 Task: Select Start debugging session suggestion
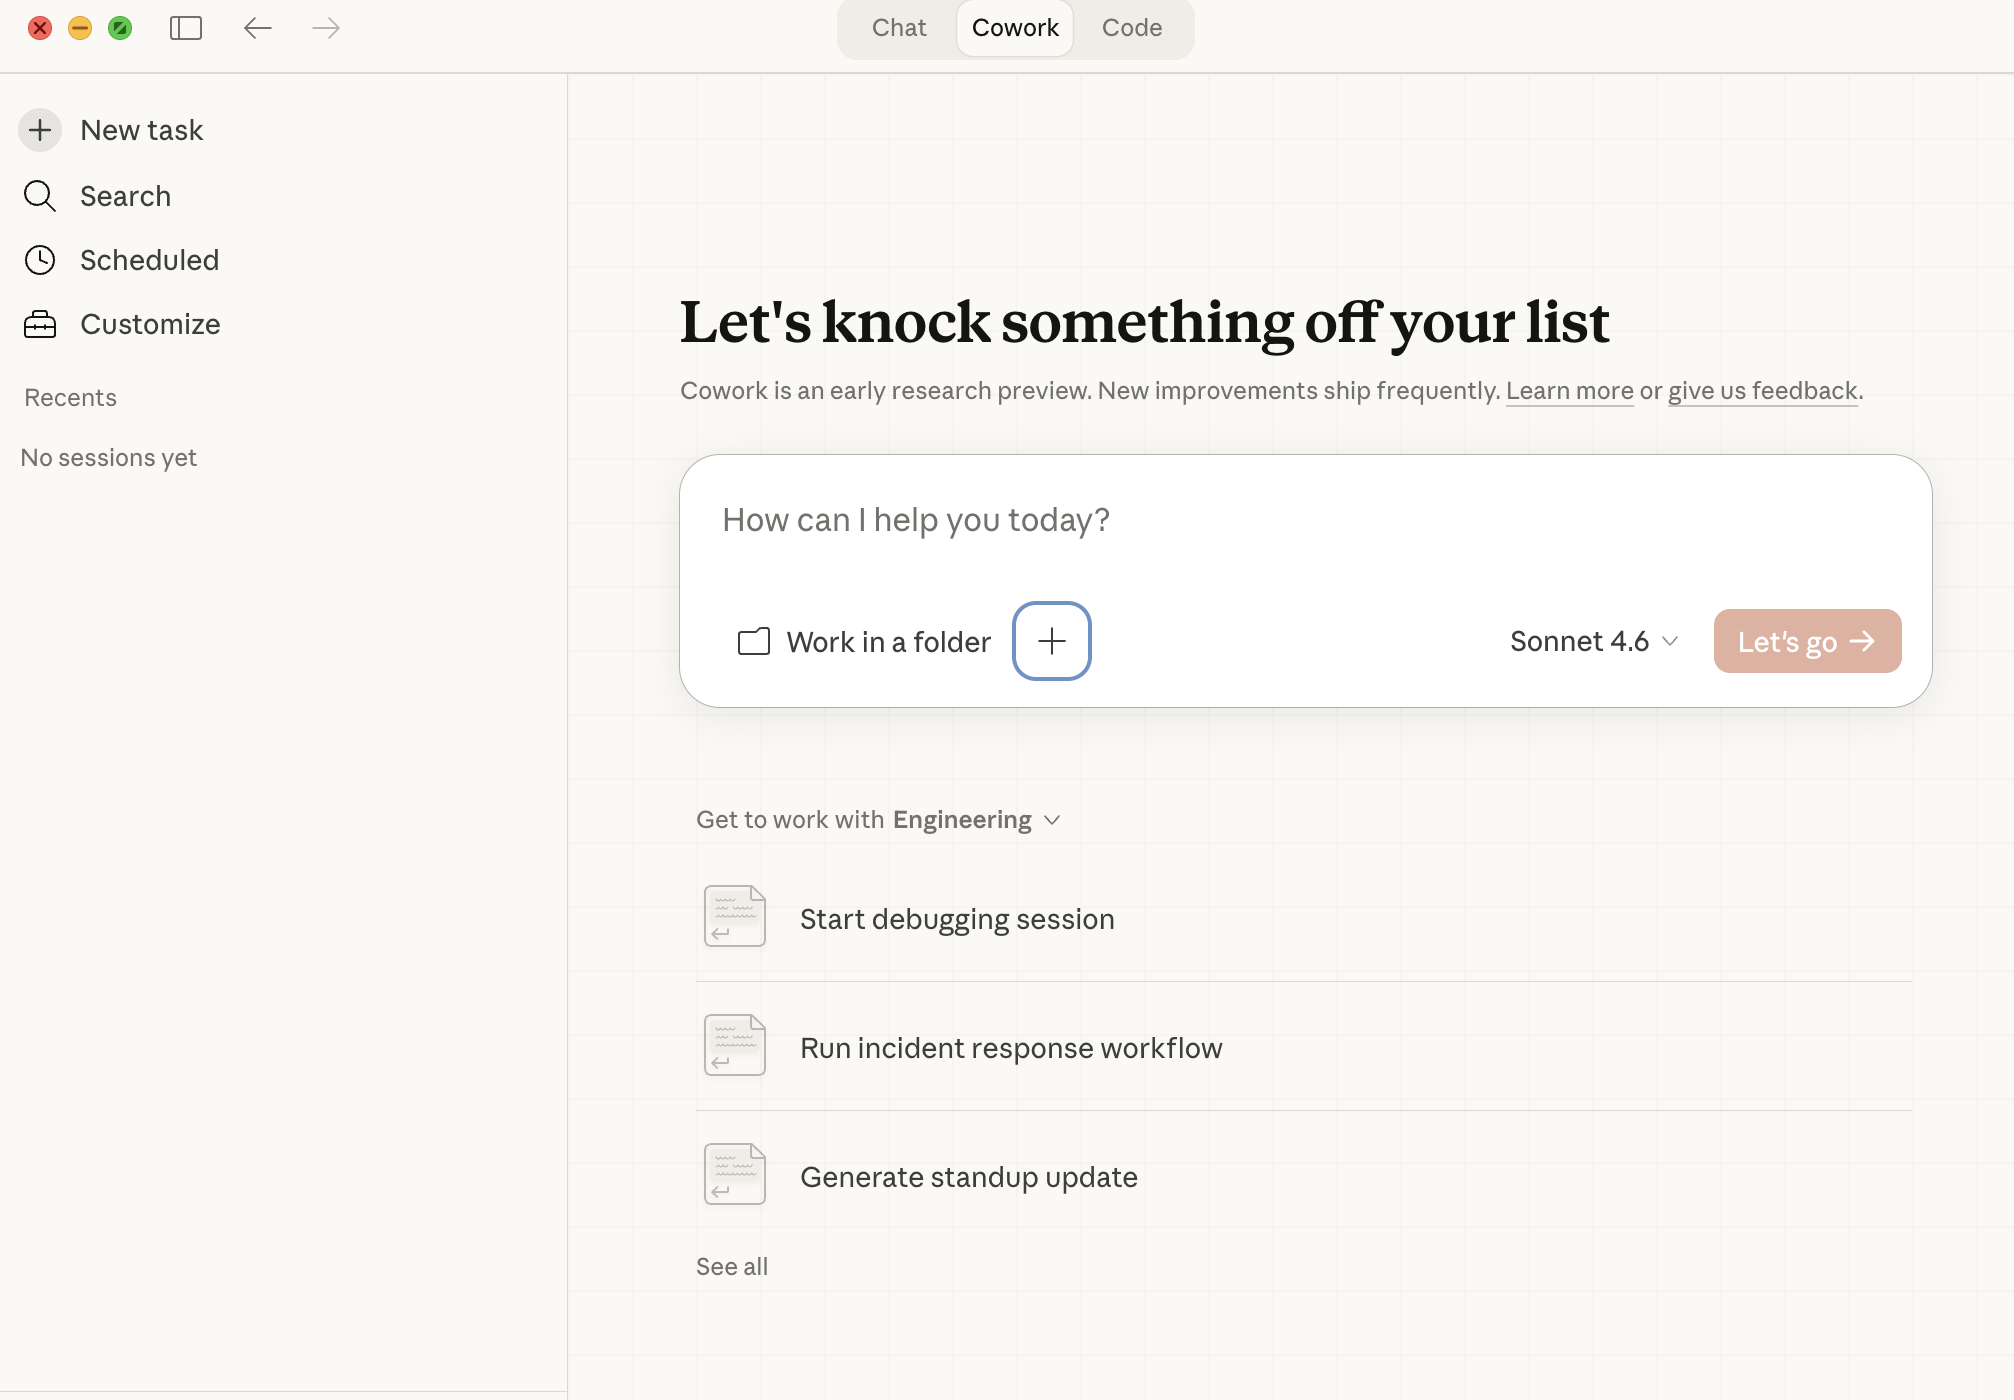[x=1304, y=918]
